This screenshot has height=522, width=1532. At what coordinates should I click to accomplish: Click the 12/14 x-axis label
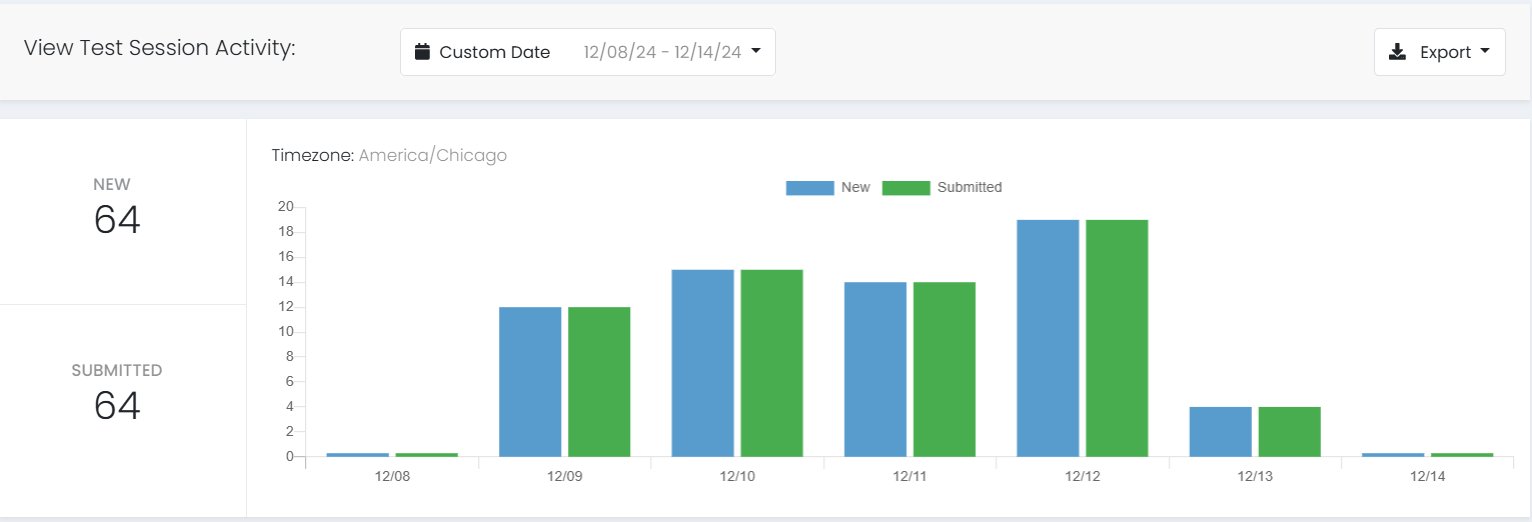click(1428, 477)
